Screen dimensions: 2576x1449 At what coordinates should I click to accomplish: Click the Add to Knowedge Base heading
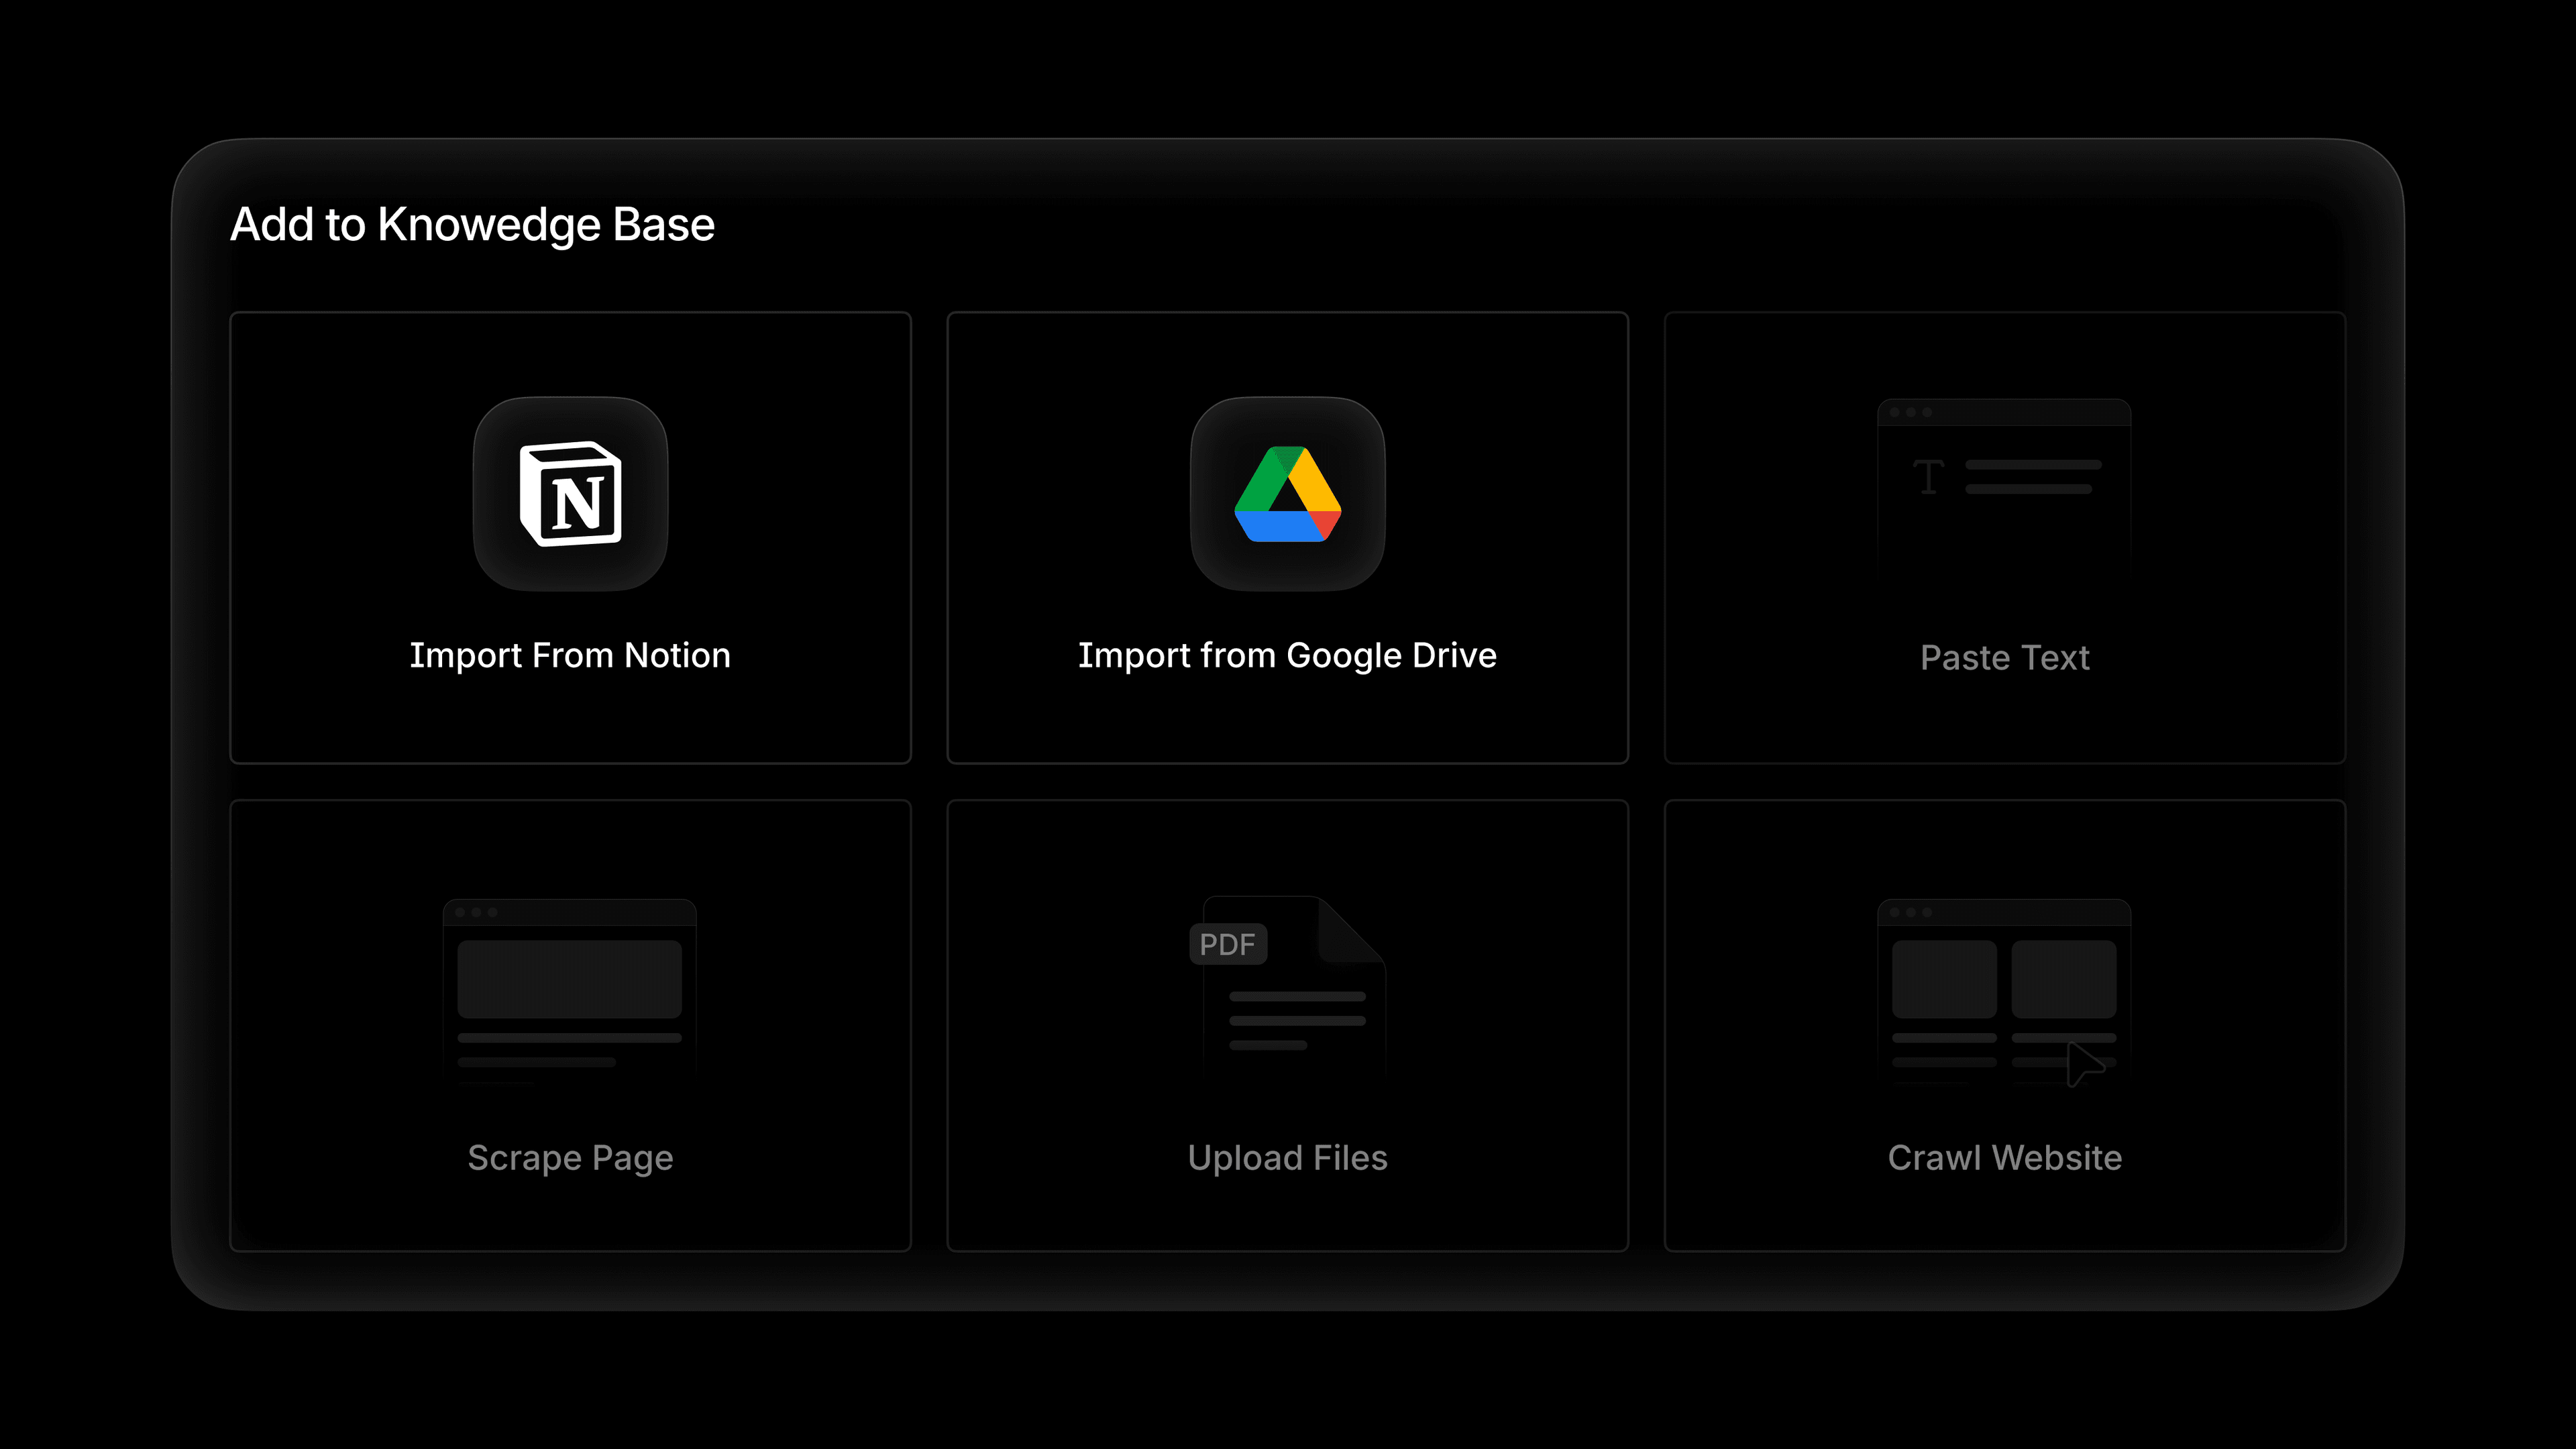click(473, 225)
